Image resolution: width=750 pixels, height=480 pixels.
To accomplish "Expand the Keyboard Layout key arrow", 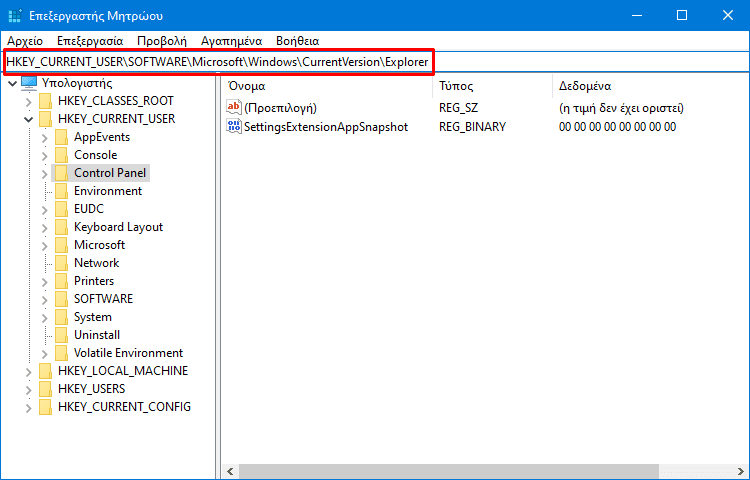I will [x=44, y=228].
